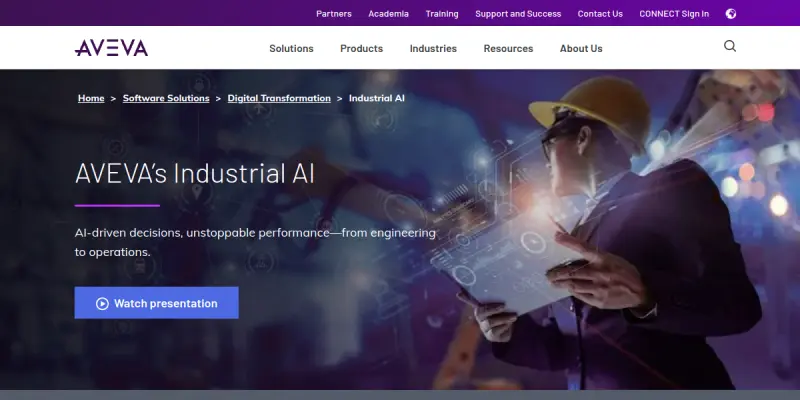800x400 pixels.
Task: Click the AI-driven decisions tagline text
Action: tap(255, 243)
